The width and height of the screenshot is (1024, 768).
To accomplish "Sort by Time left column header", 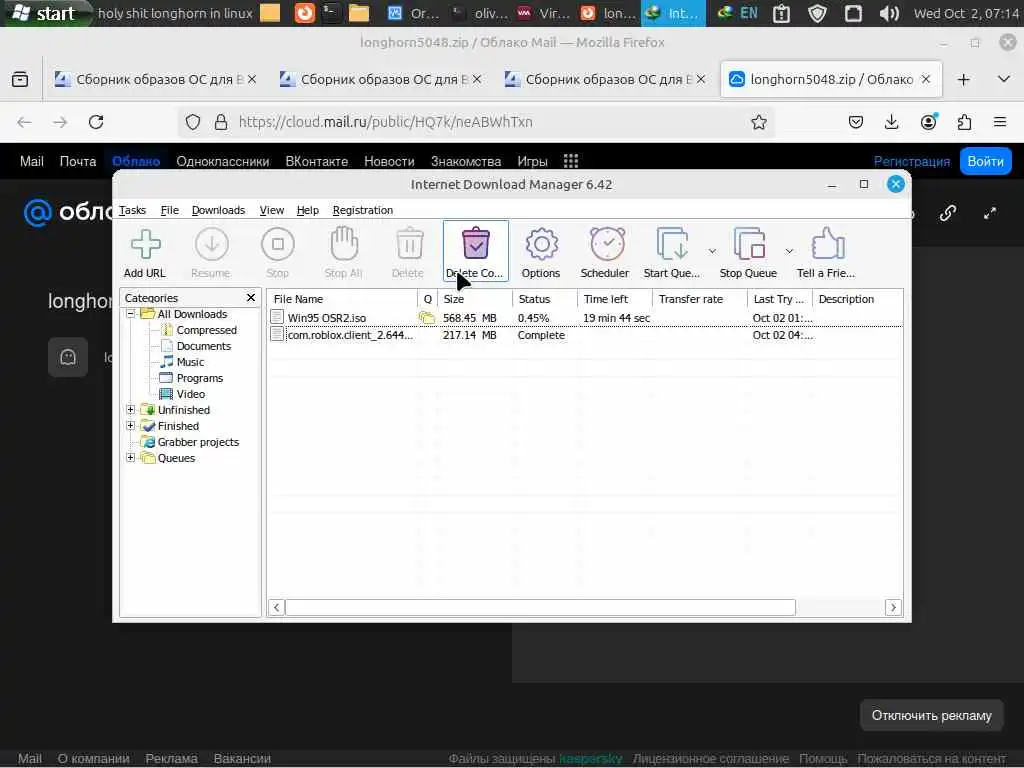I will tap(615, 299).
